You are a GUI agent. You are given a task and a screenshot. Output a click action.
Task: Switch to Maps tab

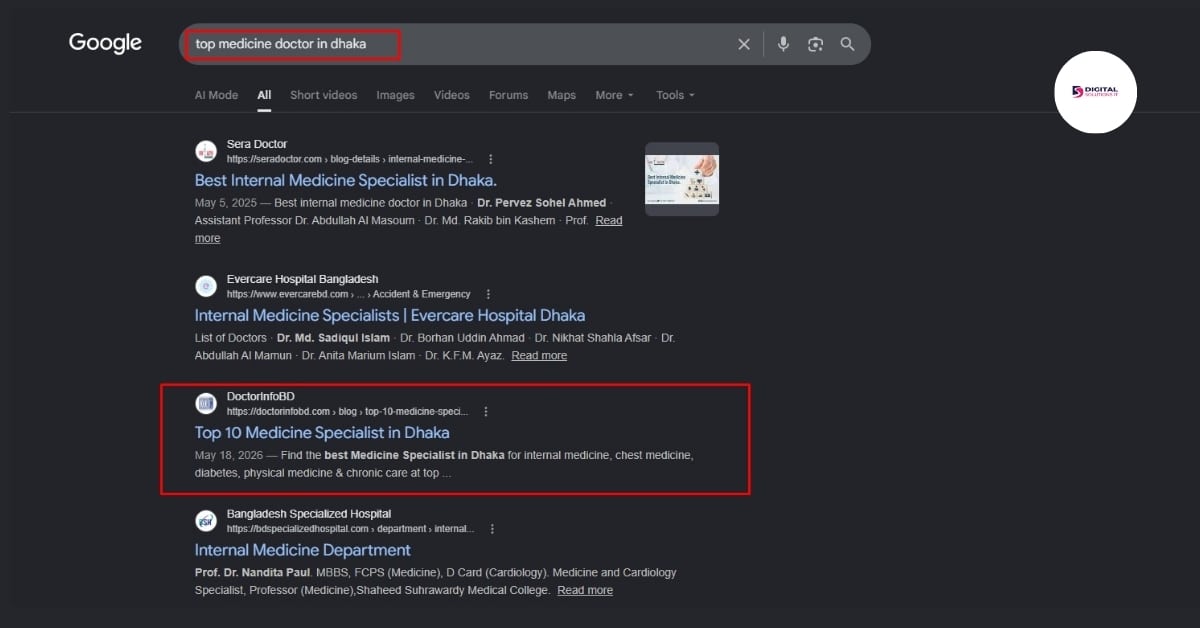(x=561, y=95)
